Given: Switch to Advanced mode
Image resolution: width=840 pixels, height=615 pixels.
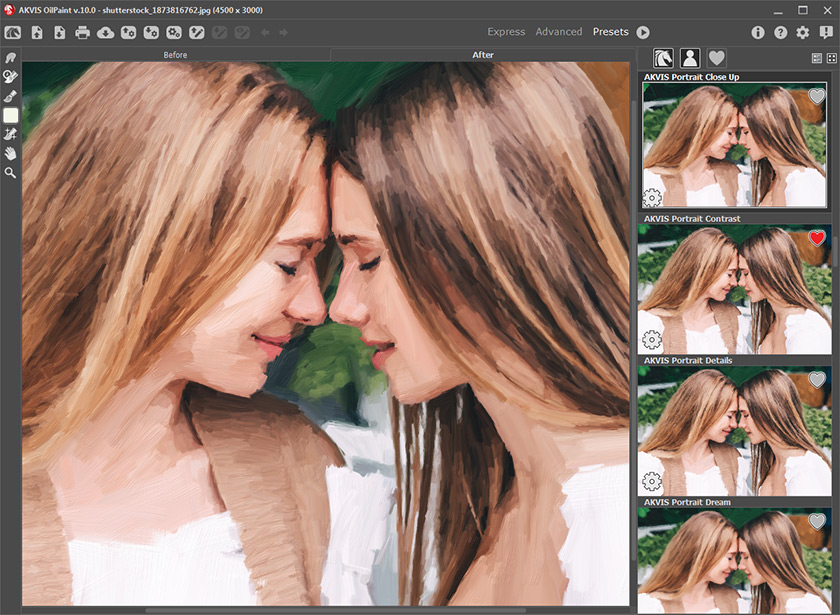Looking at the screenshot, I should coord(558,32).
